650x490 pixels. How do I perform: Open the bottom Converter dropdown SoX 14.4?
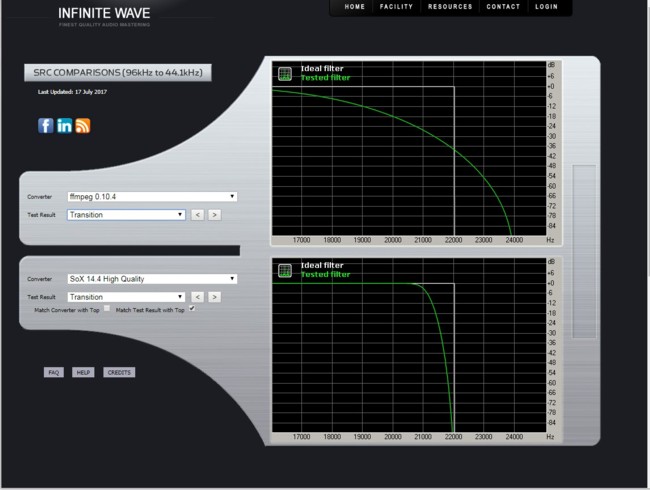pos(152,279)
